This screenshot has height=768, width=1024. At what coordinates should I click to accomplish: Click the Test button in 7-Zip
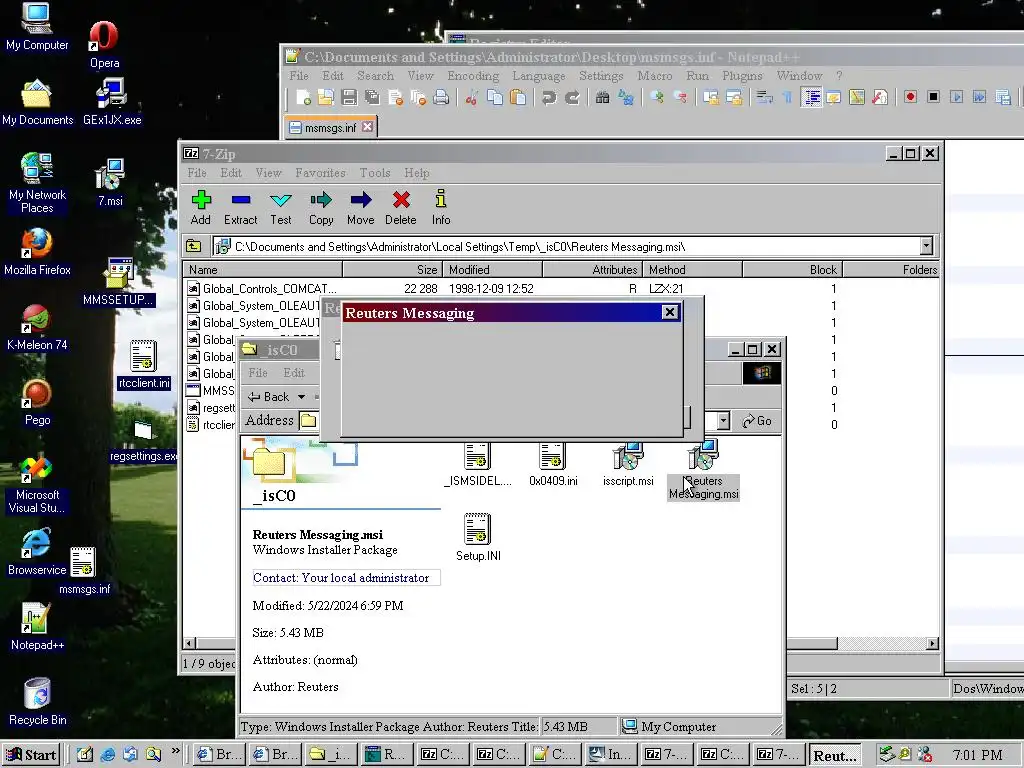click(x=281, y=208)
